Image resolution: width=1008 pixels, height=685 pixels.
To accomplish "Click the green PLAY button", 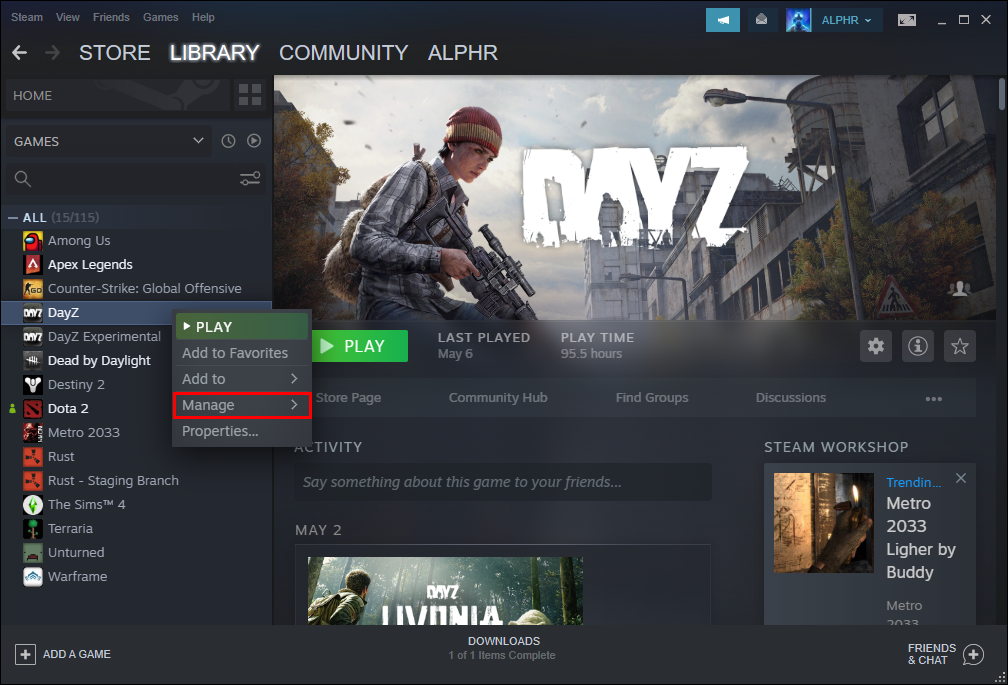I will pos(359,346).
